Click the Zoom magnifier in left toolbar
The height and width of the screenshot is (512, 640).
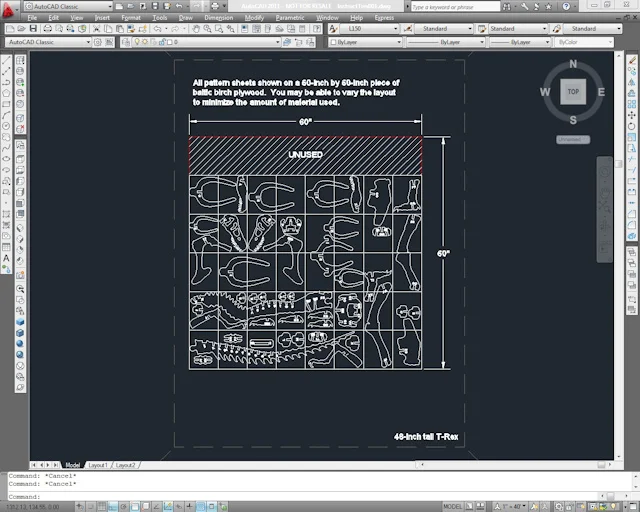pyautogui.click(x=20, y=289)
